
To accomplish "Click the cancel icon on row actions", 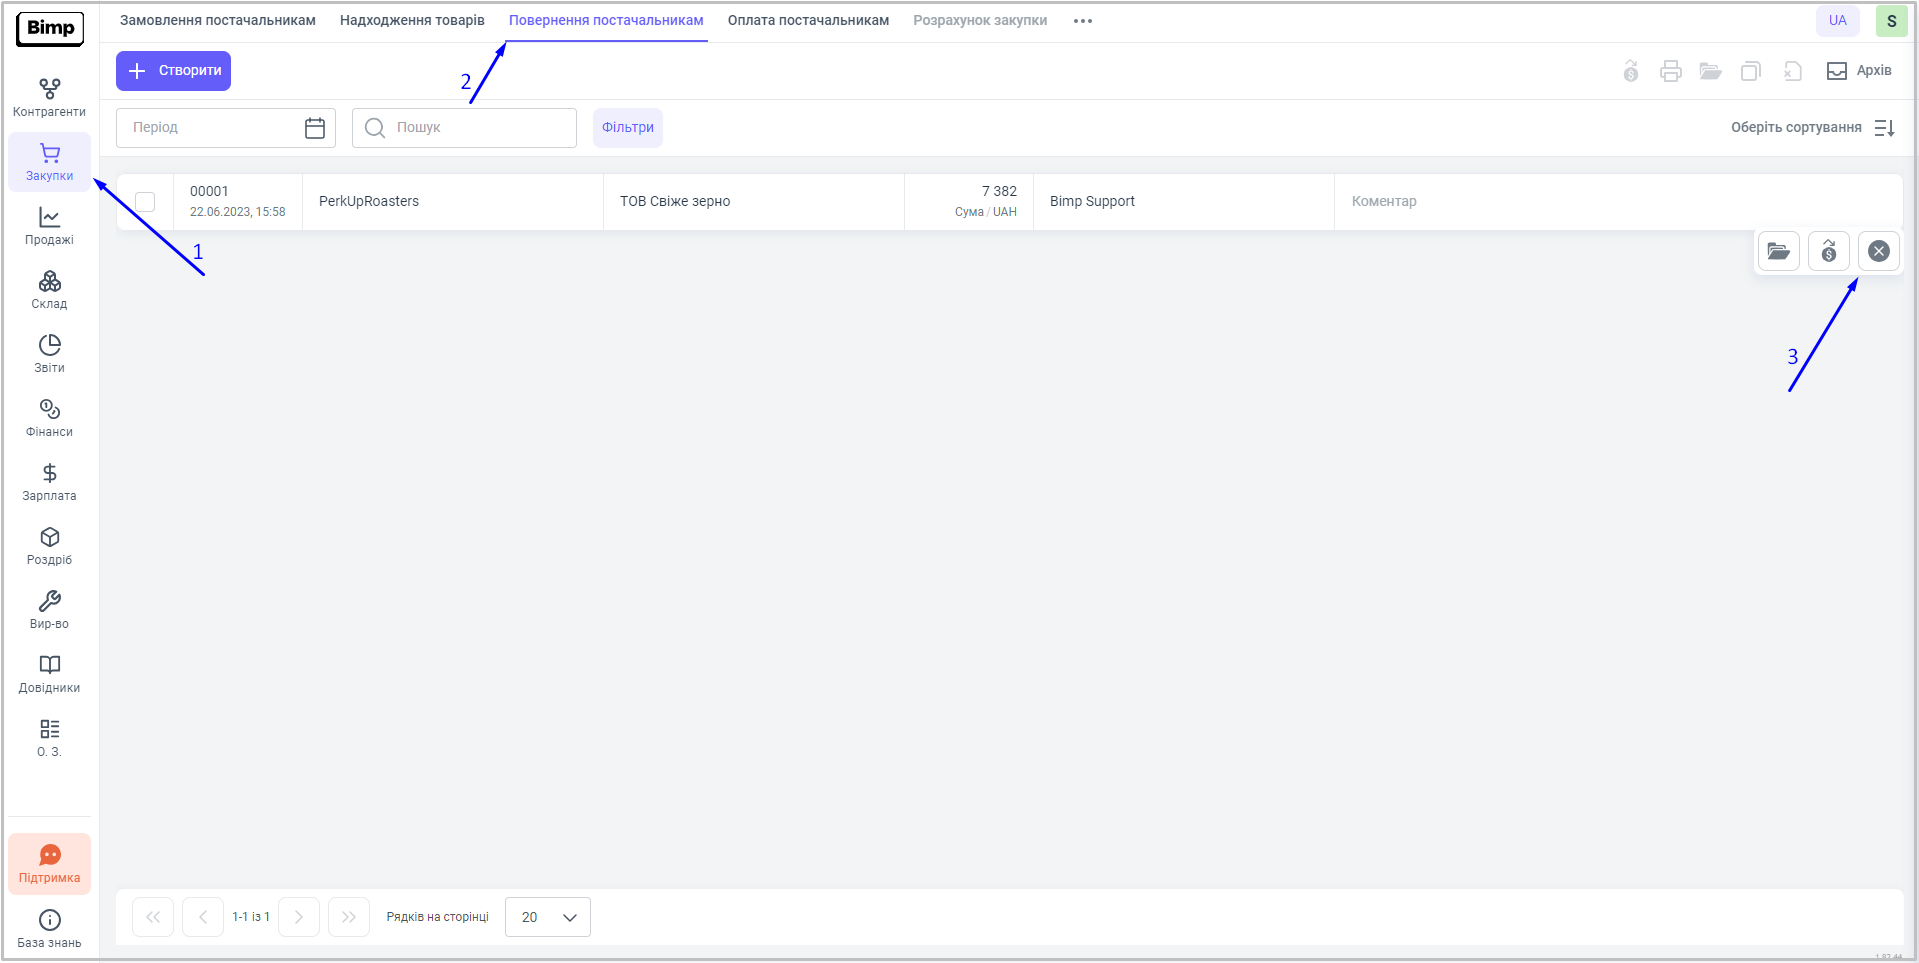I will point(1878,251).
